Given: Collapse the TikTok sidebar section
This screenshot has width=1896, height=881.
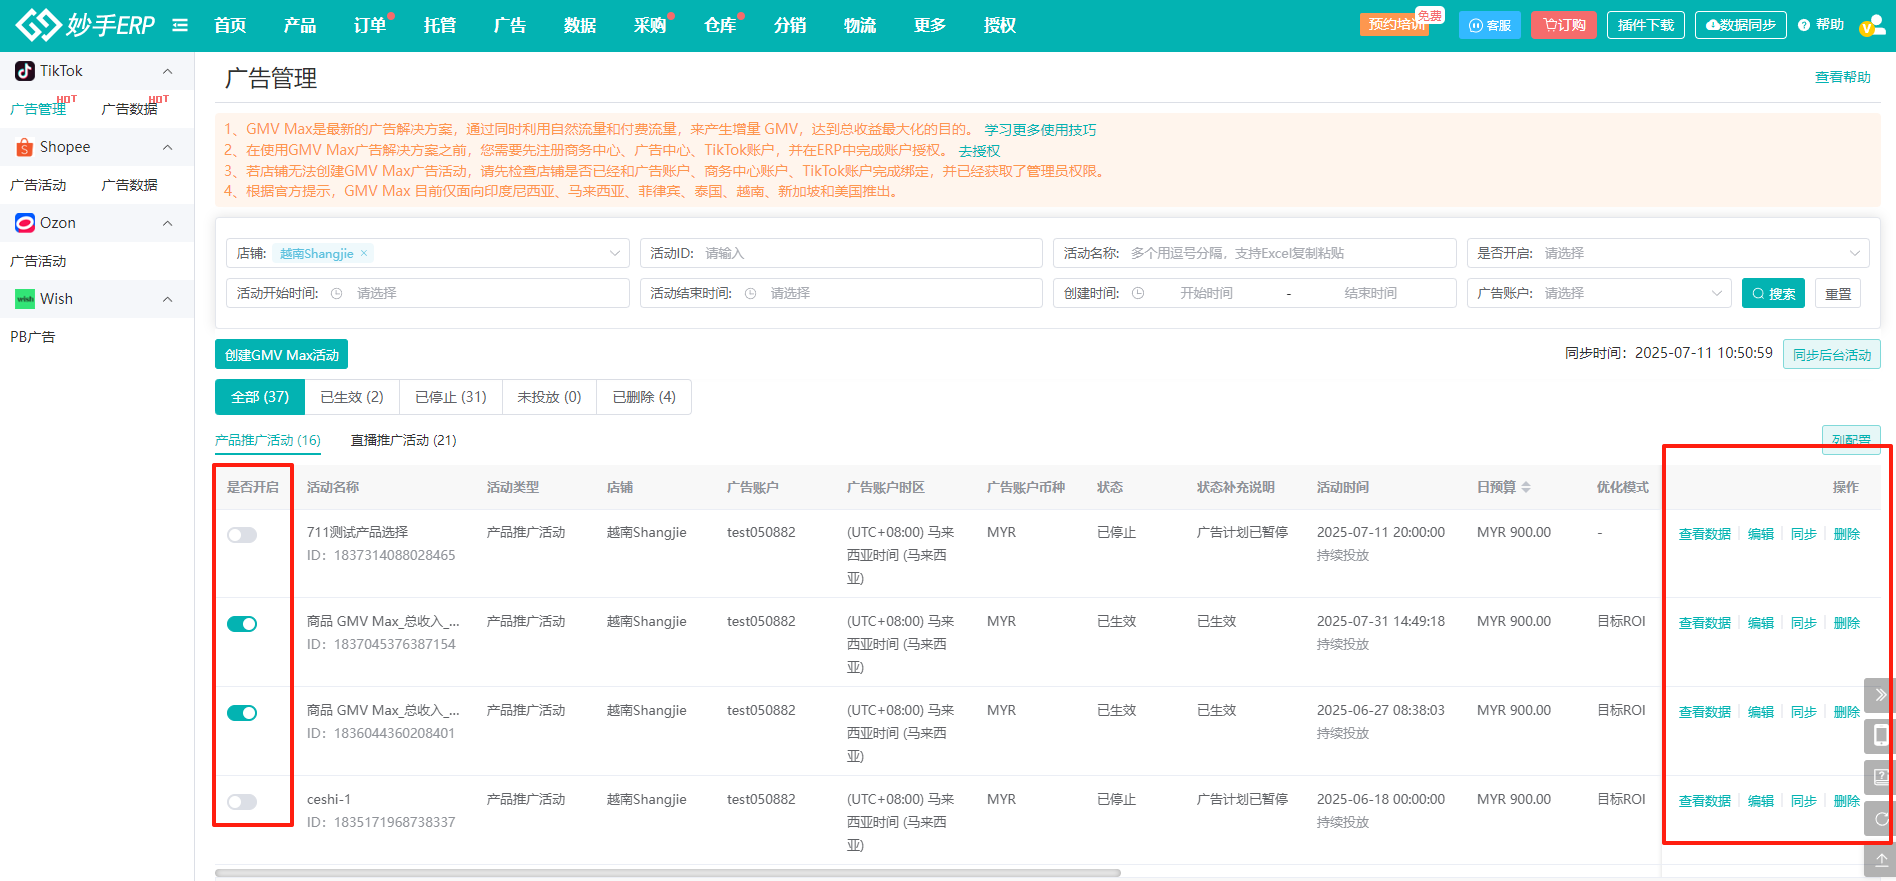Looking at the screenshot, I should coord(168,71).
